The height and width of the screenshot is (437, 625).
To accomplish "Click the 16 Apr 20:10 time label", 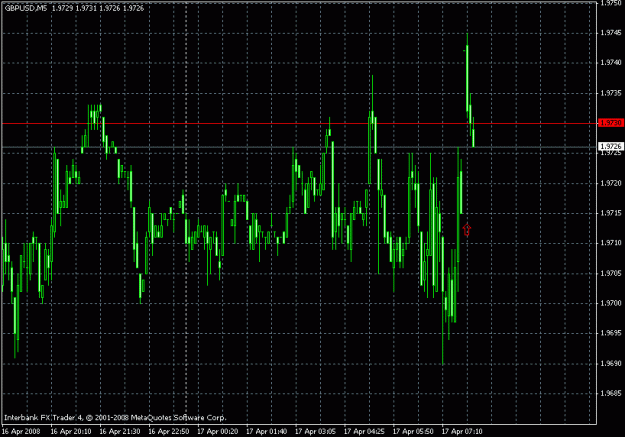I will [x=71, y=431].
